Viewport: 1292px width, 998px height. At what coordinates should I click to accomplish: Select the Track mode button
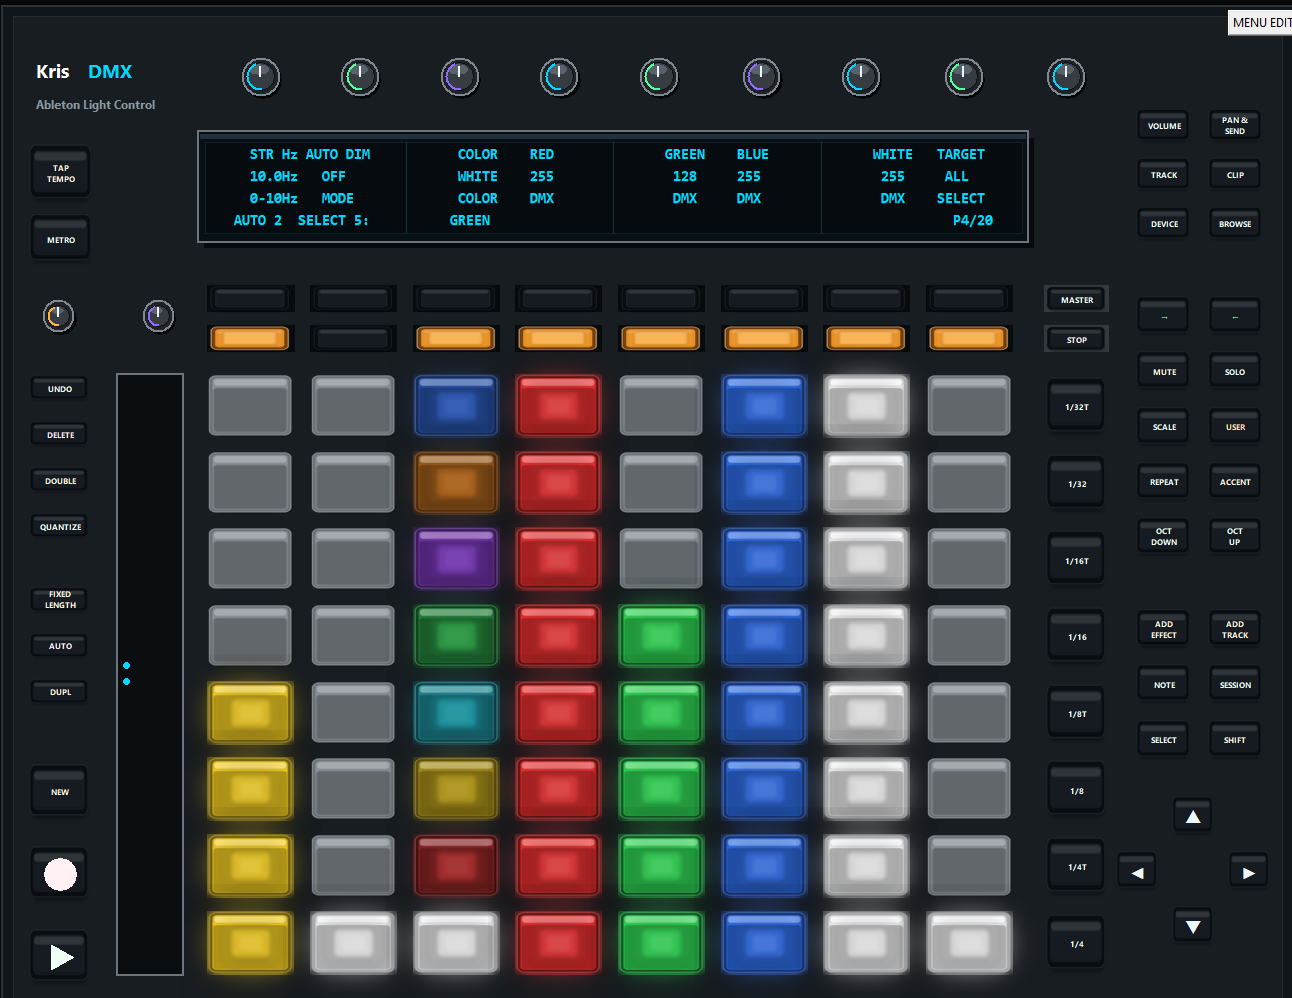[1163, 175]
